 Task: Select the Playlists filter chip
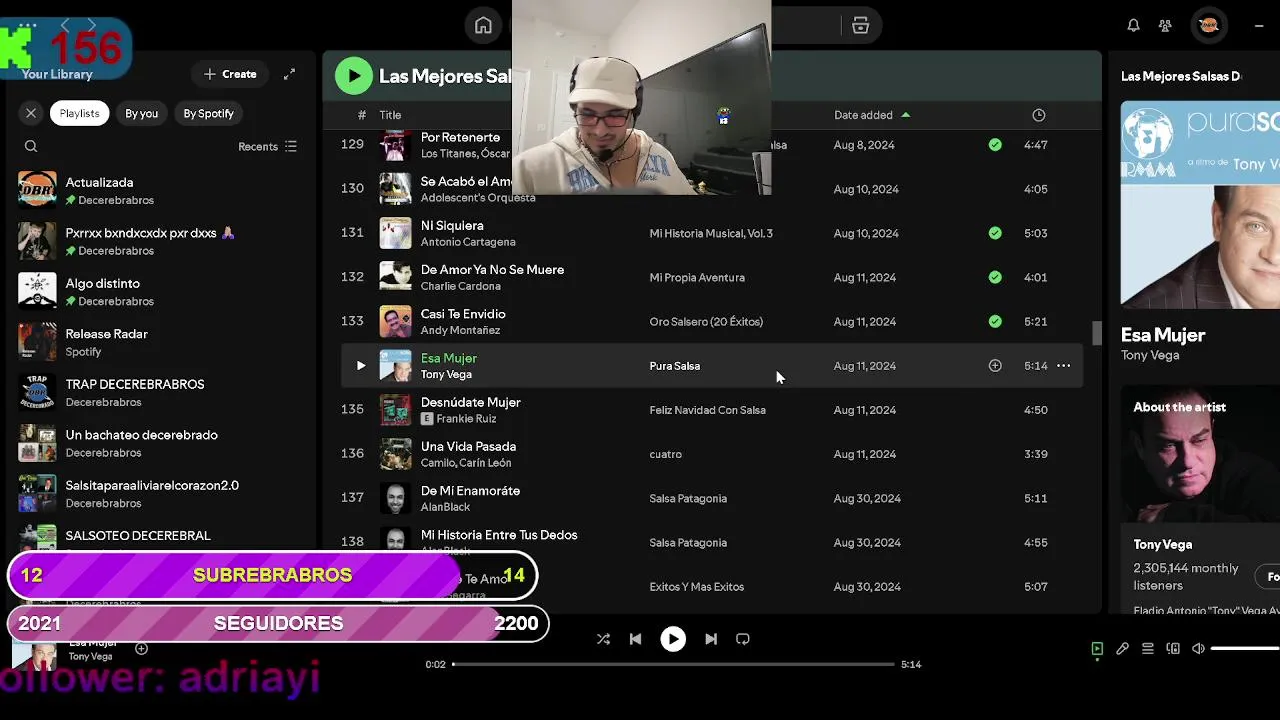pos(79,113)
